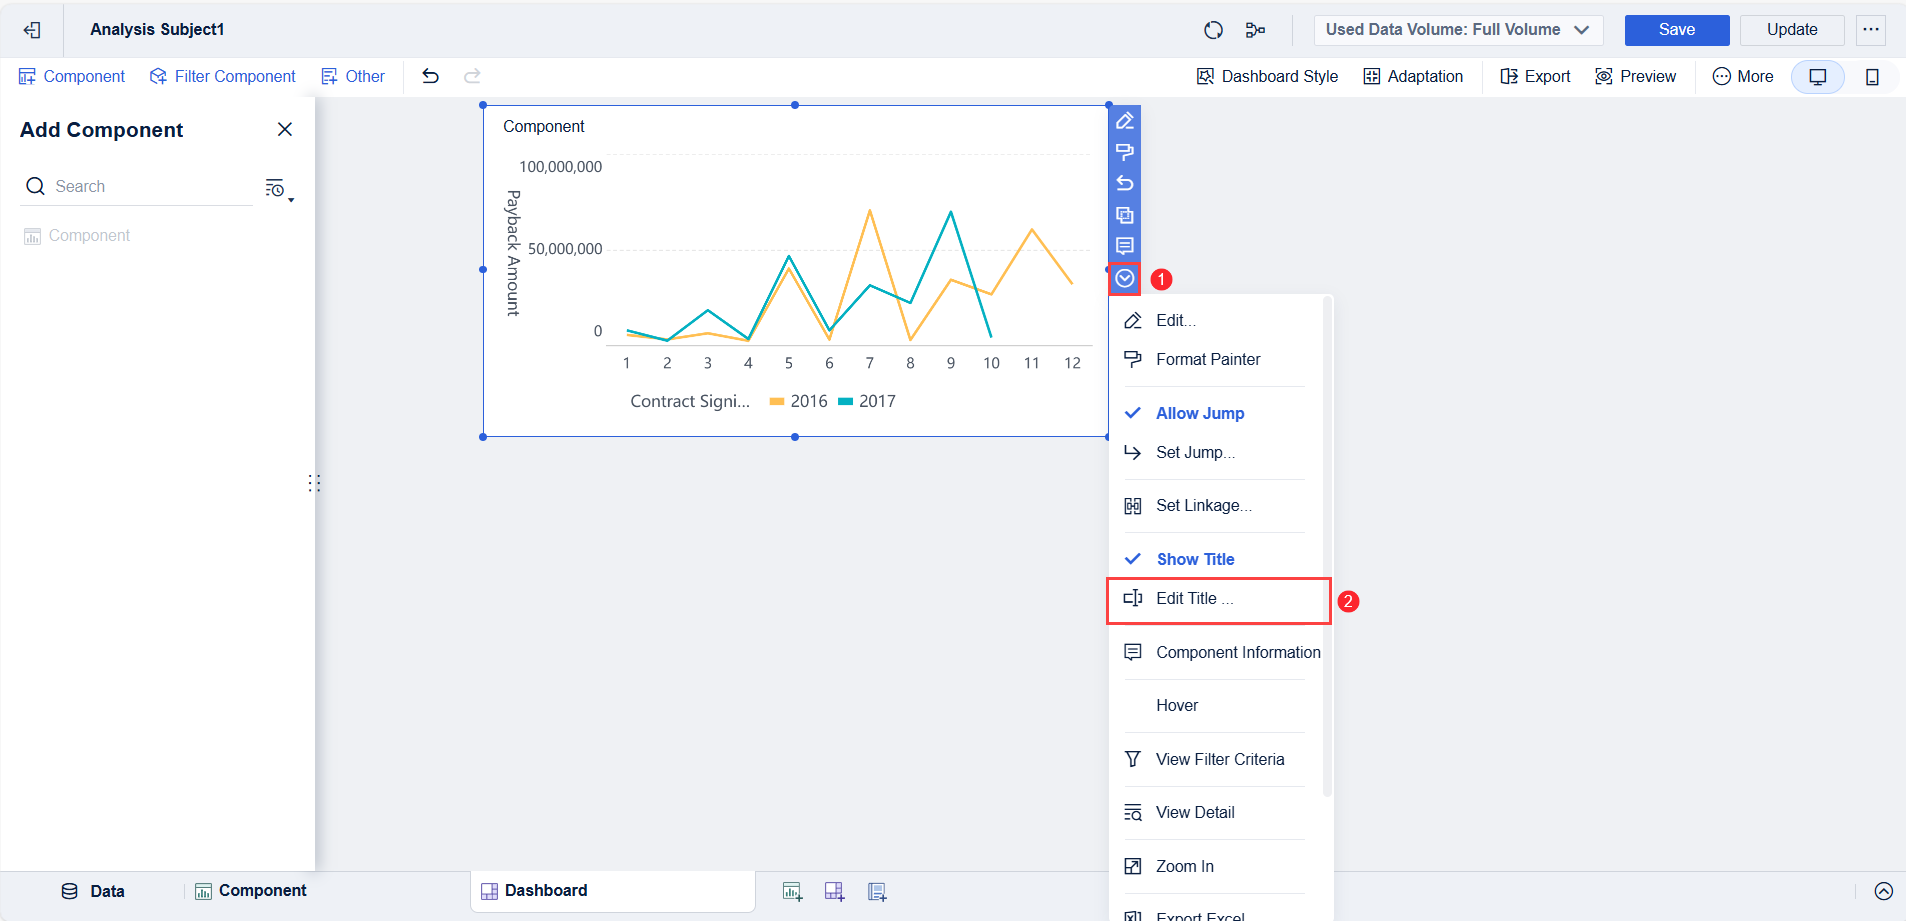Select Set Linkage in the menu
The height and width of the screenshot is (921, 1906).
tap(1203, 506)
